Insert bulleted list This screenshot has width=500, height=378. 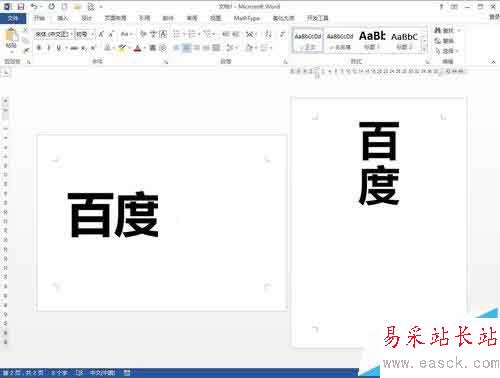tap(177, 34)
